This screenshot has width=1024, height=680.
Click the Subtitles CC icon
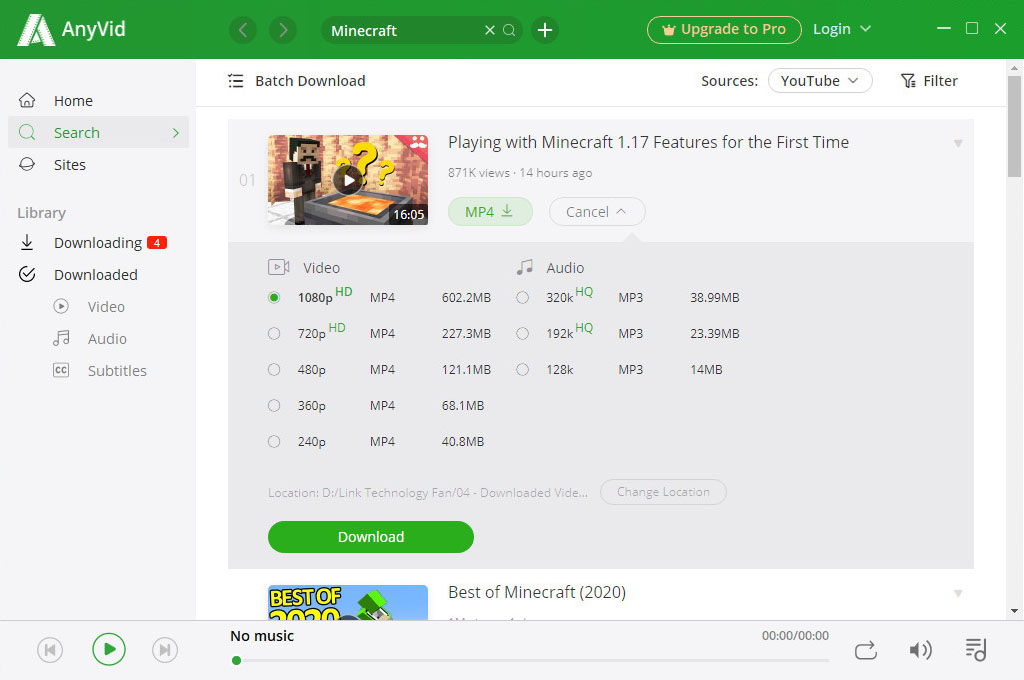61,370
